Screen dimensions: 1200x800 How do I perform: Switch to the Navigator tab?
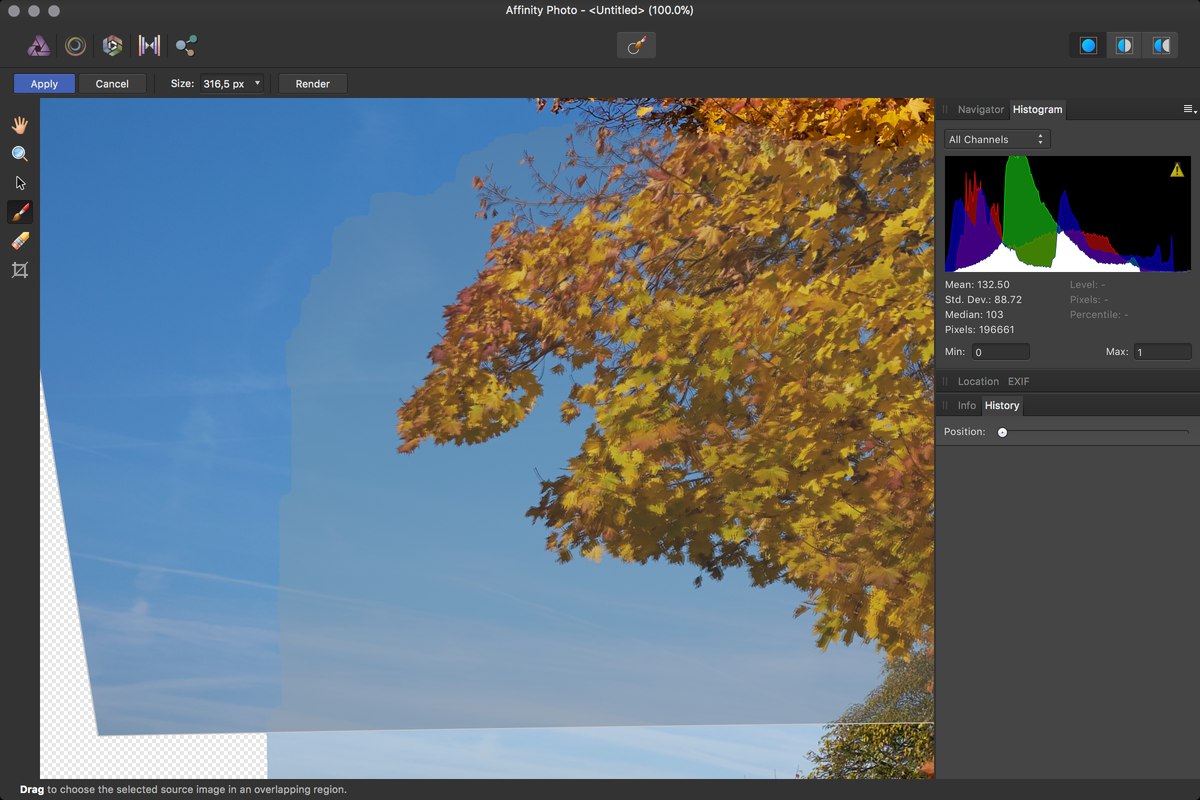coord(980,109)
